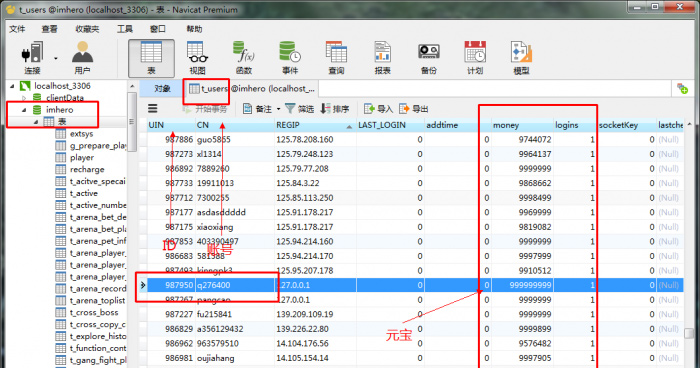Select the cell with account guo5865
Screen dimensions: 700x368
(235, 139)
